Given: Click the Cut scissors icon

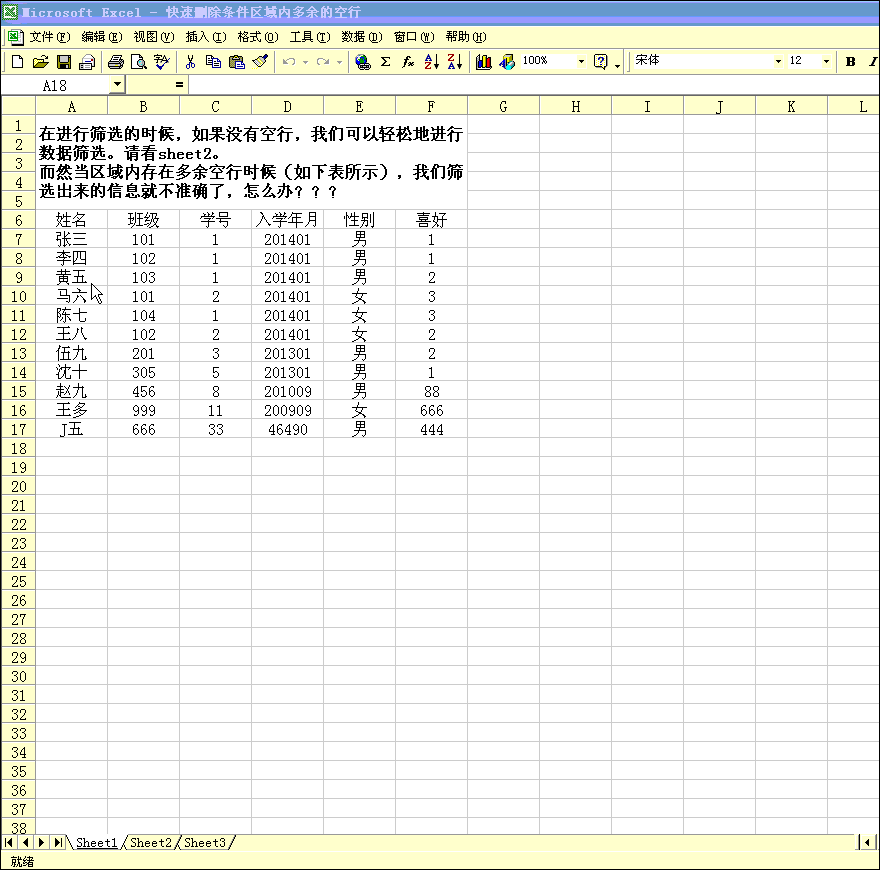Looking at the screenshot, I should (x=189, y=62).
